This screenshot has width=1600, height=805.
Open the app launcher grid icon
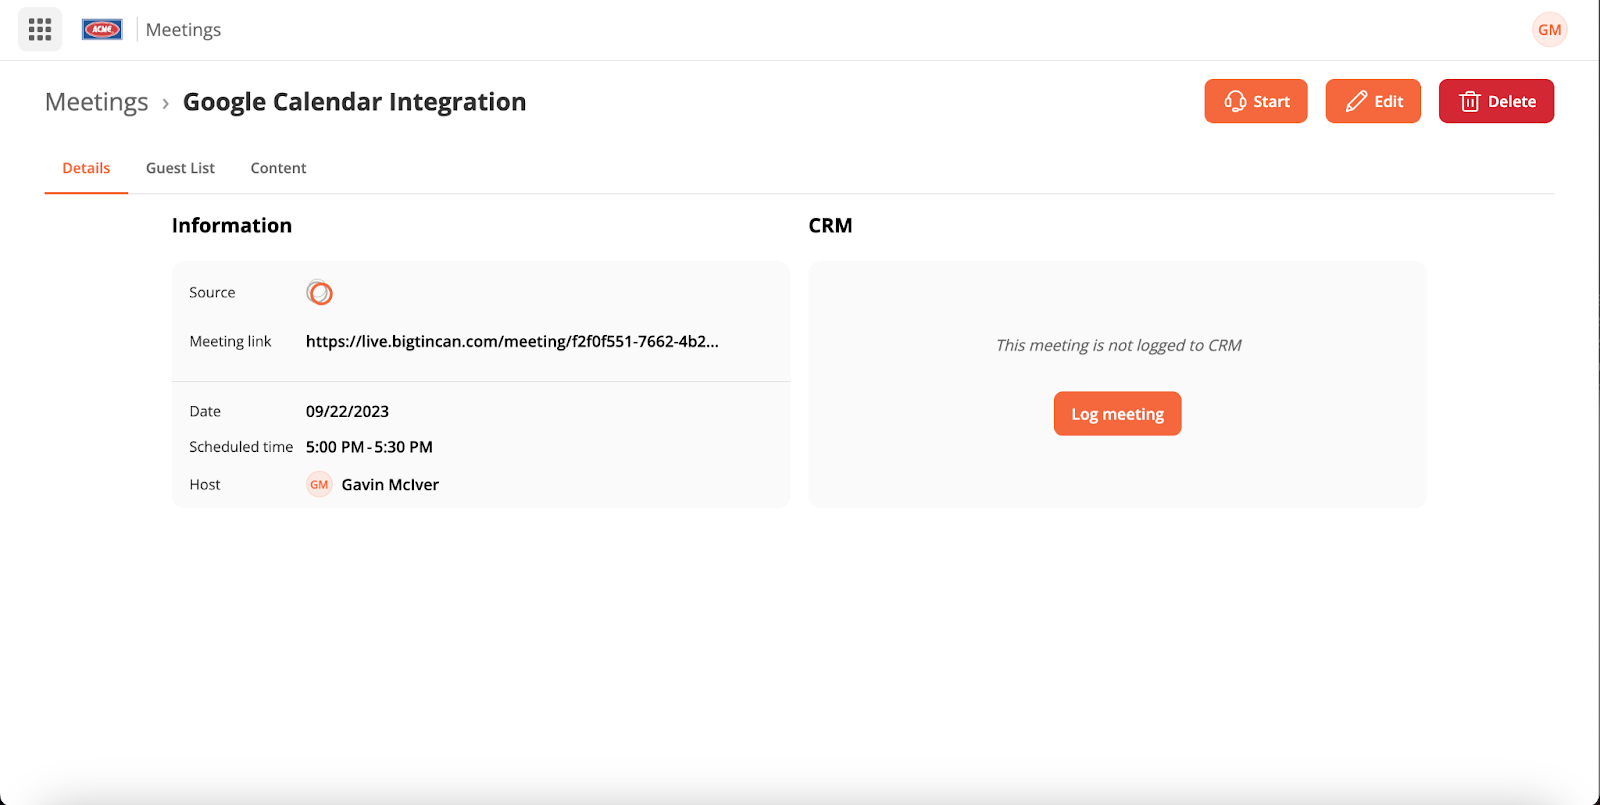(x=40, y=30)
